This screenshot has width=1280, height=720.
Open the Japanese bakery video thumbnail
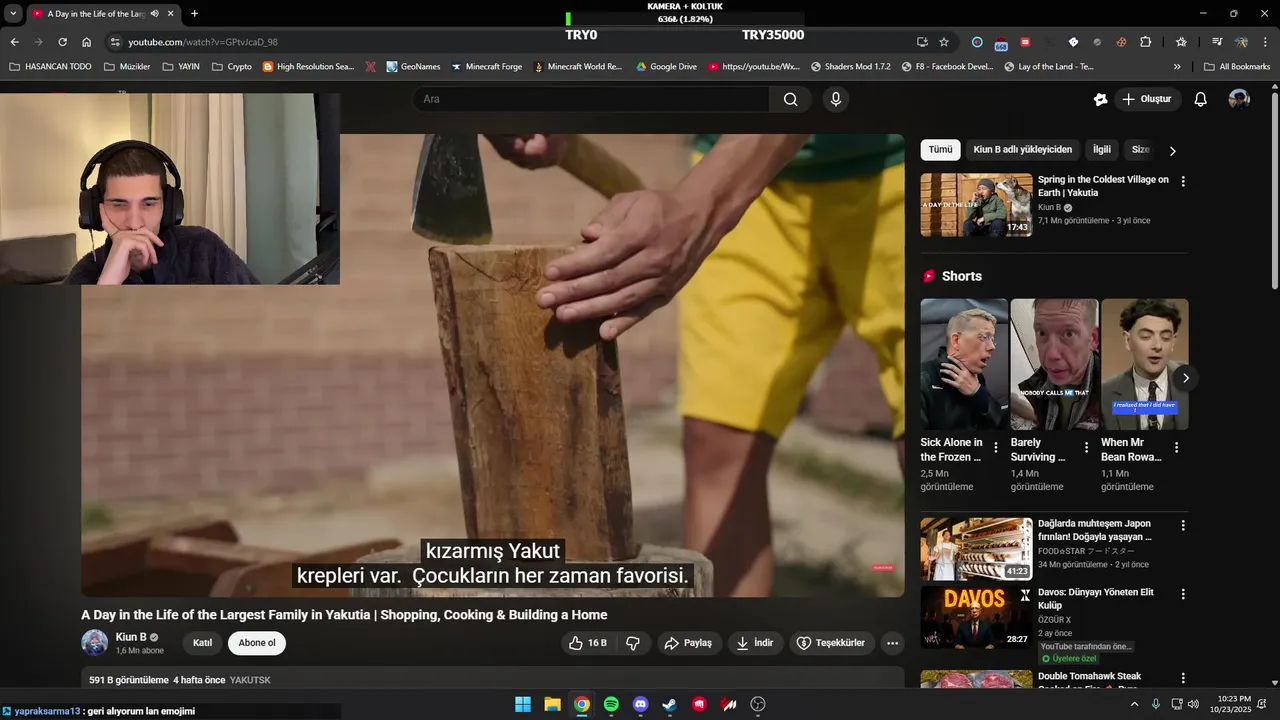[x=976, y=549]
